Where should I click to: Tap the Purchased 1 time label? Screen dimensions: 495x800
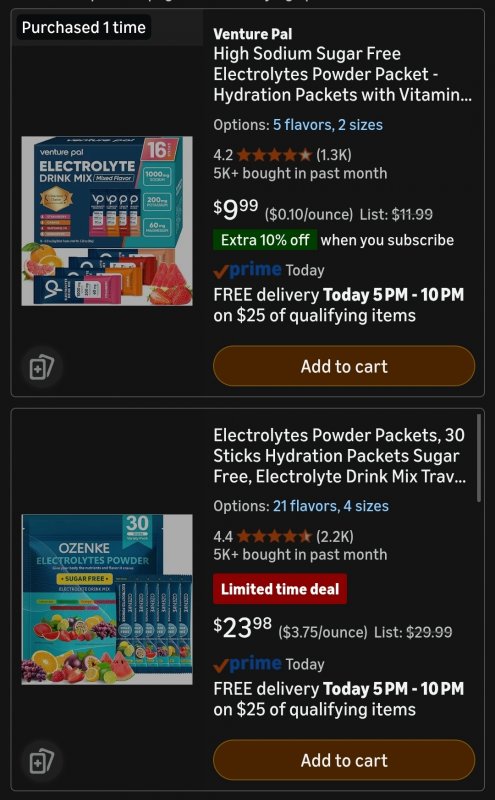pos(84,28)
